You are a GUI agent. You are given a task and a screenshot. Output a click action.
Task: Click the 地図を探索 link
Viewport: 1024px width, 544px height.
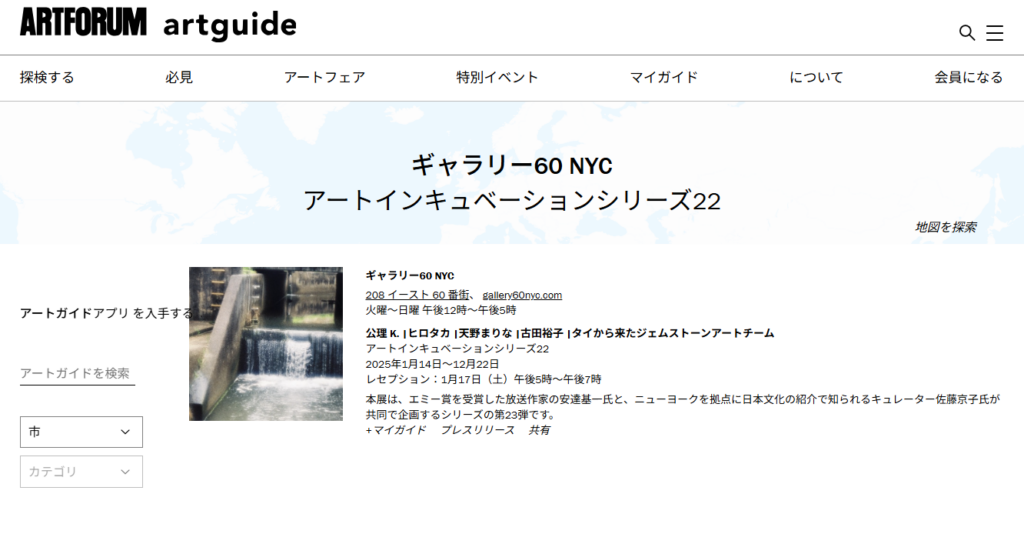(x=945, y=227)
